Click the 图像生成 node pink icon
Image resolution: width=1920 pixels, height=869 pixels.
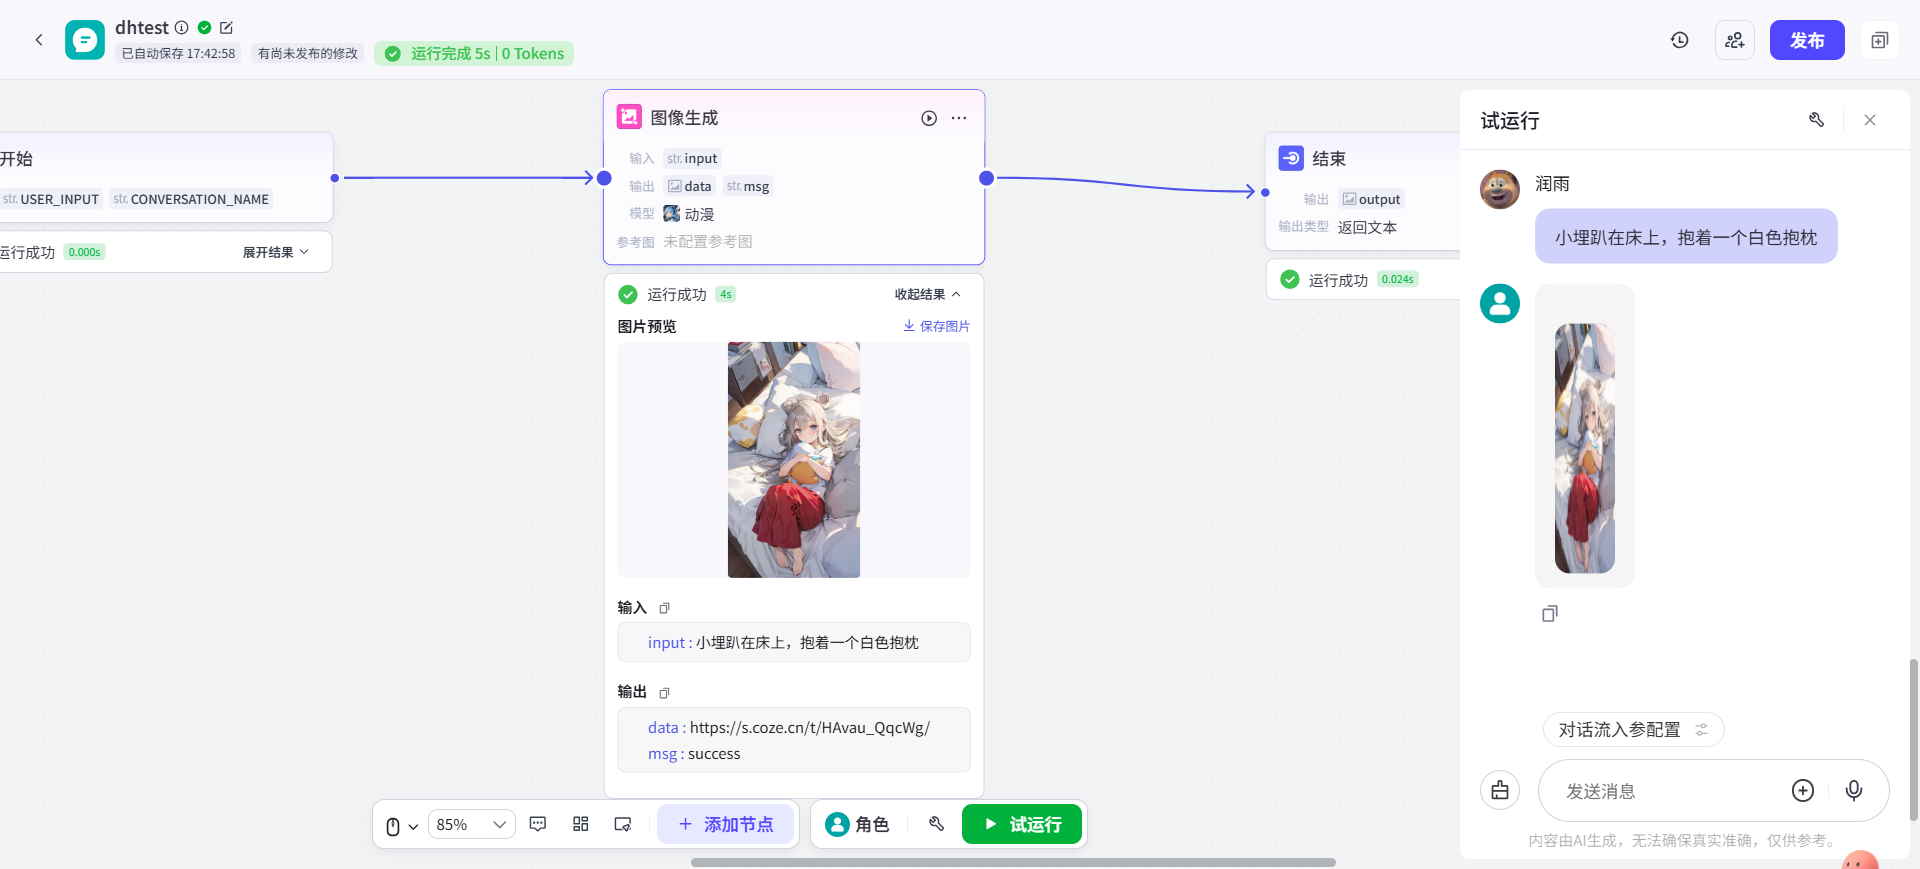[629, 117]
